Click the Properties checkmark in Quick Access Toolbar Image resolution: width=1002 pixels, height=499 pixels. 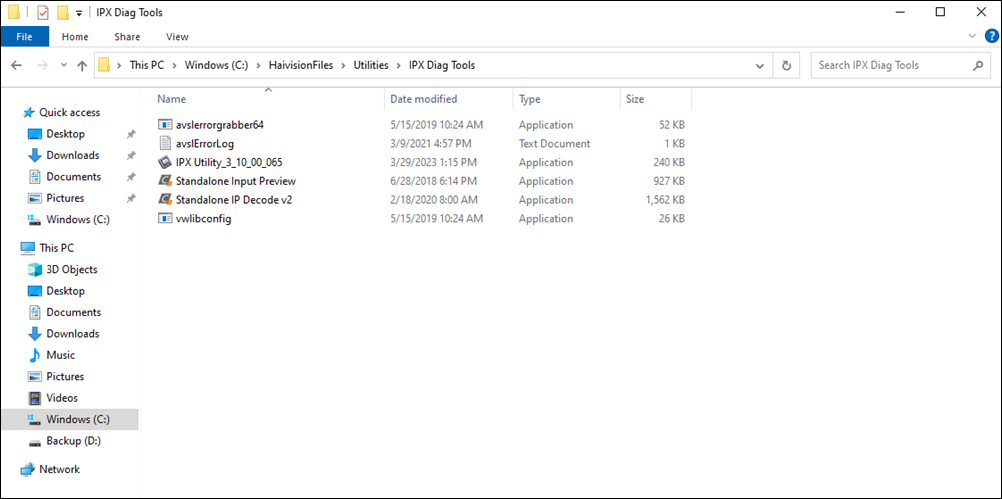click(x=42, y=13)
